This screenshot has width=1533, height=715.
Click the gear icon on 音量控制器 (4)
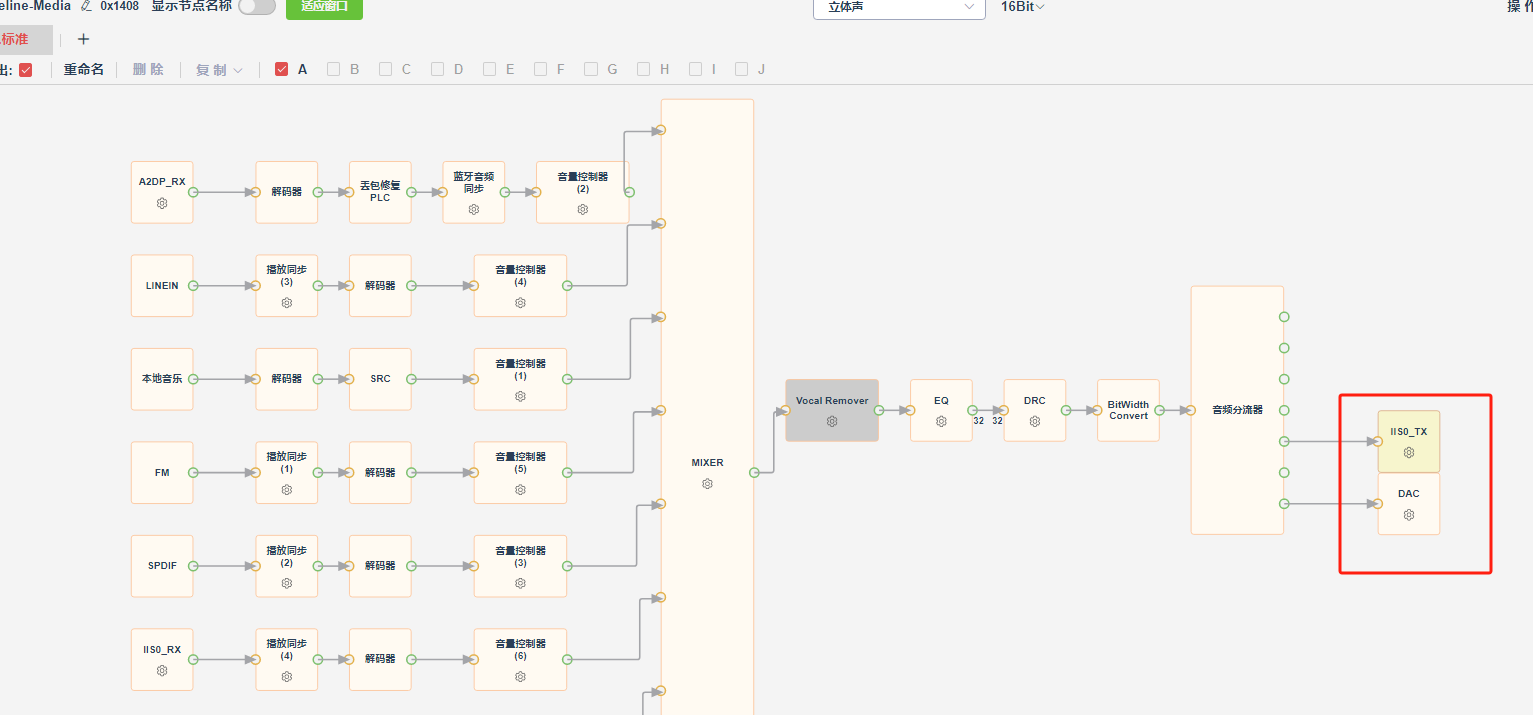tap(520, 303)
